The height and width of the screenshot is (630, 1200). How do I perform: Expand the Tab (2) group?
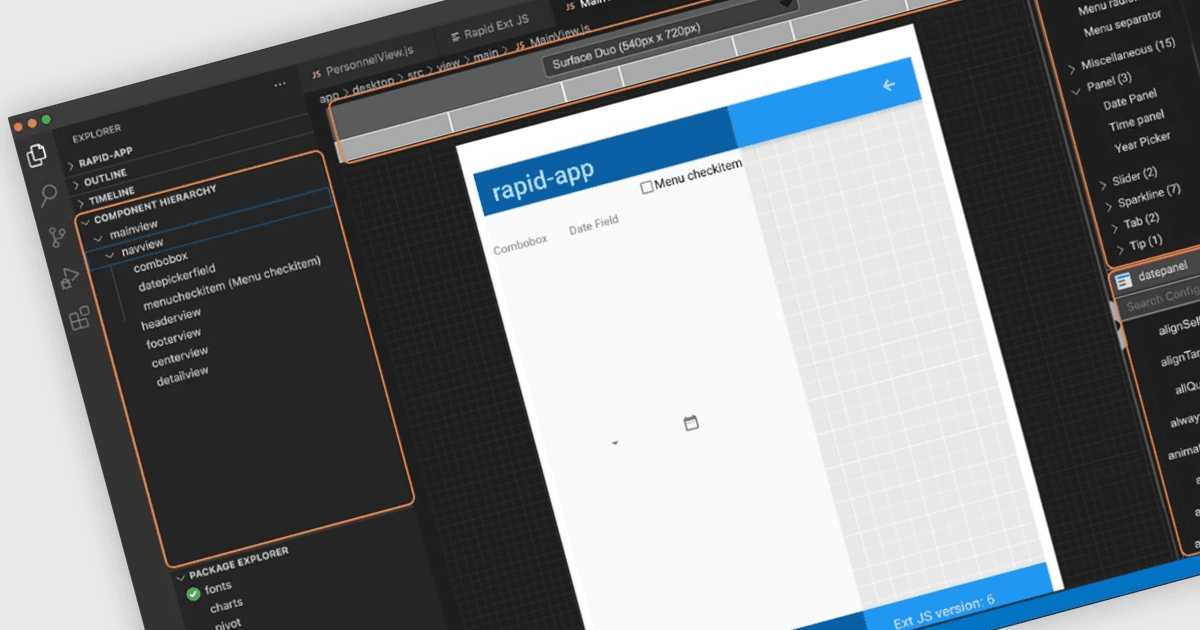click(x=1113, y=228)
